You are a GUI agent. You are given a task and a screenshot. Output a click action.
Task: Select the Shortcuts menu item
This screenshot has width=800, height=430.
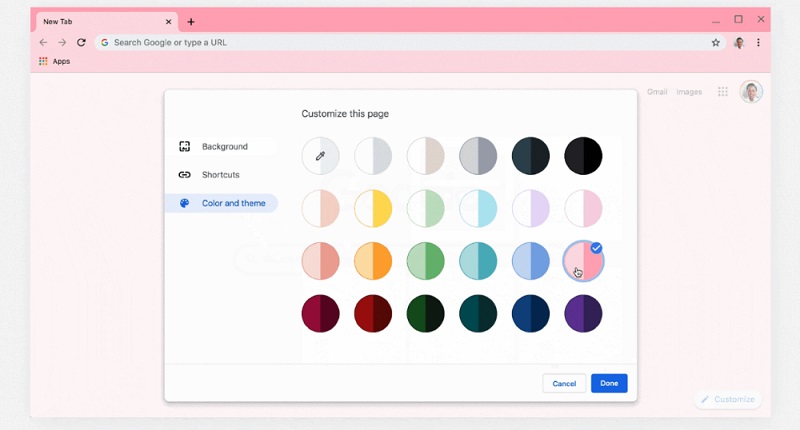tap(221, 174)
